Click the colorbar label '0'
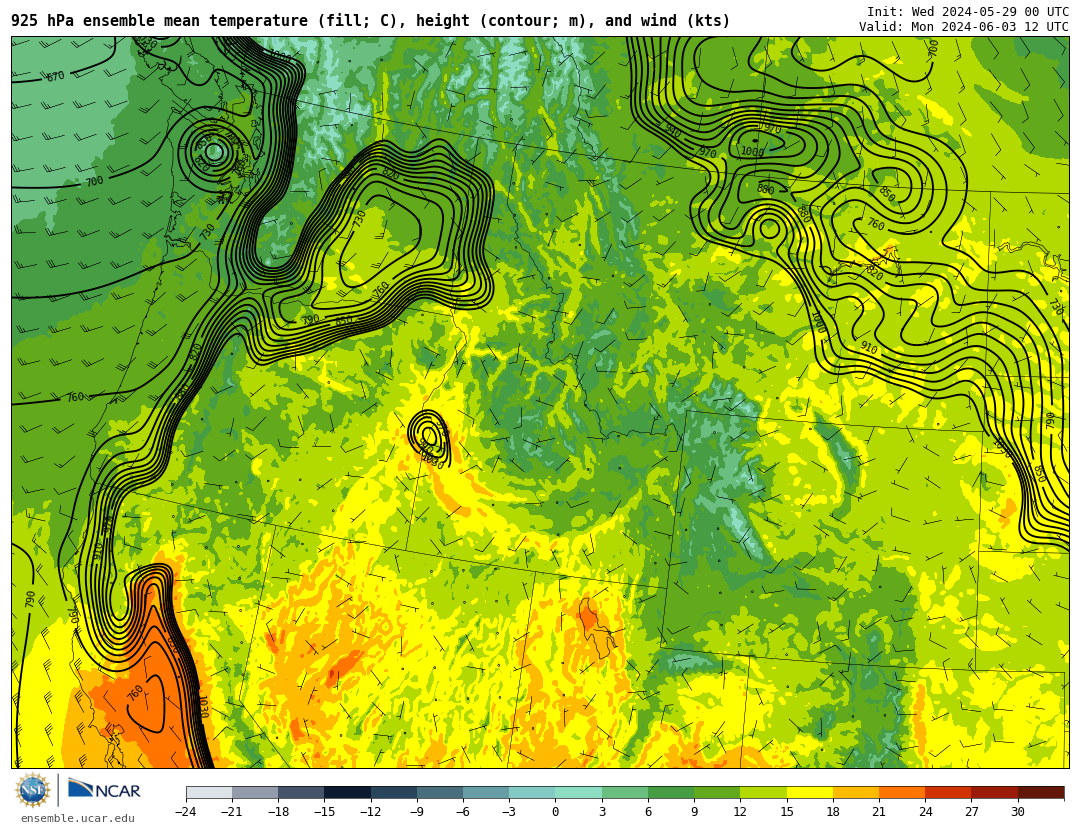The height and width of the screenshot is (831, 1080). pos(556,812)
